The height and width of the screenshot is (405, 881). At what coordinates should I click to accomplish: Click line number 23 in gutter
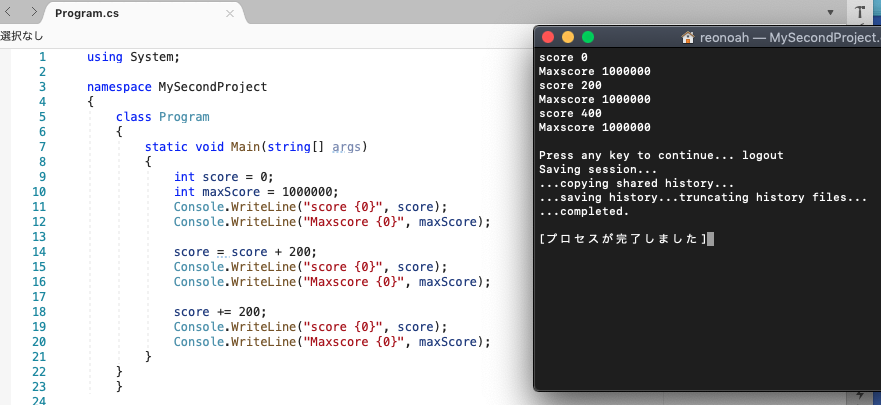[x=39, y=386]
